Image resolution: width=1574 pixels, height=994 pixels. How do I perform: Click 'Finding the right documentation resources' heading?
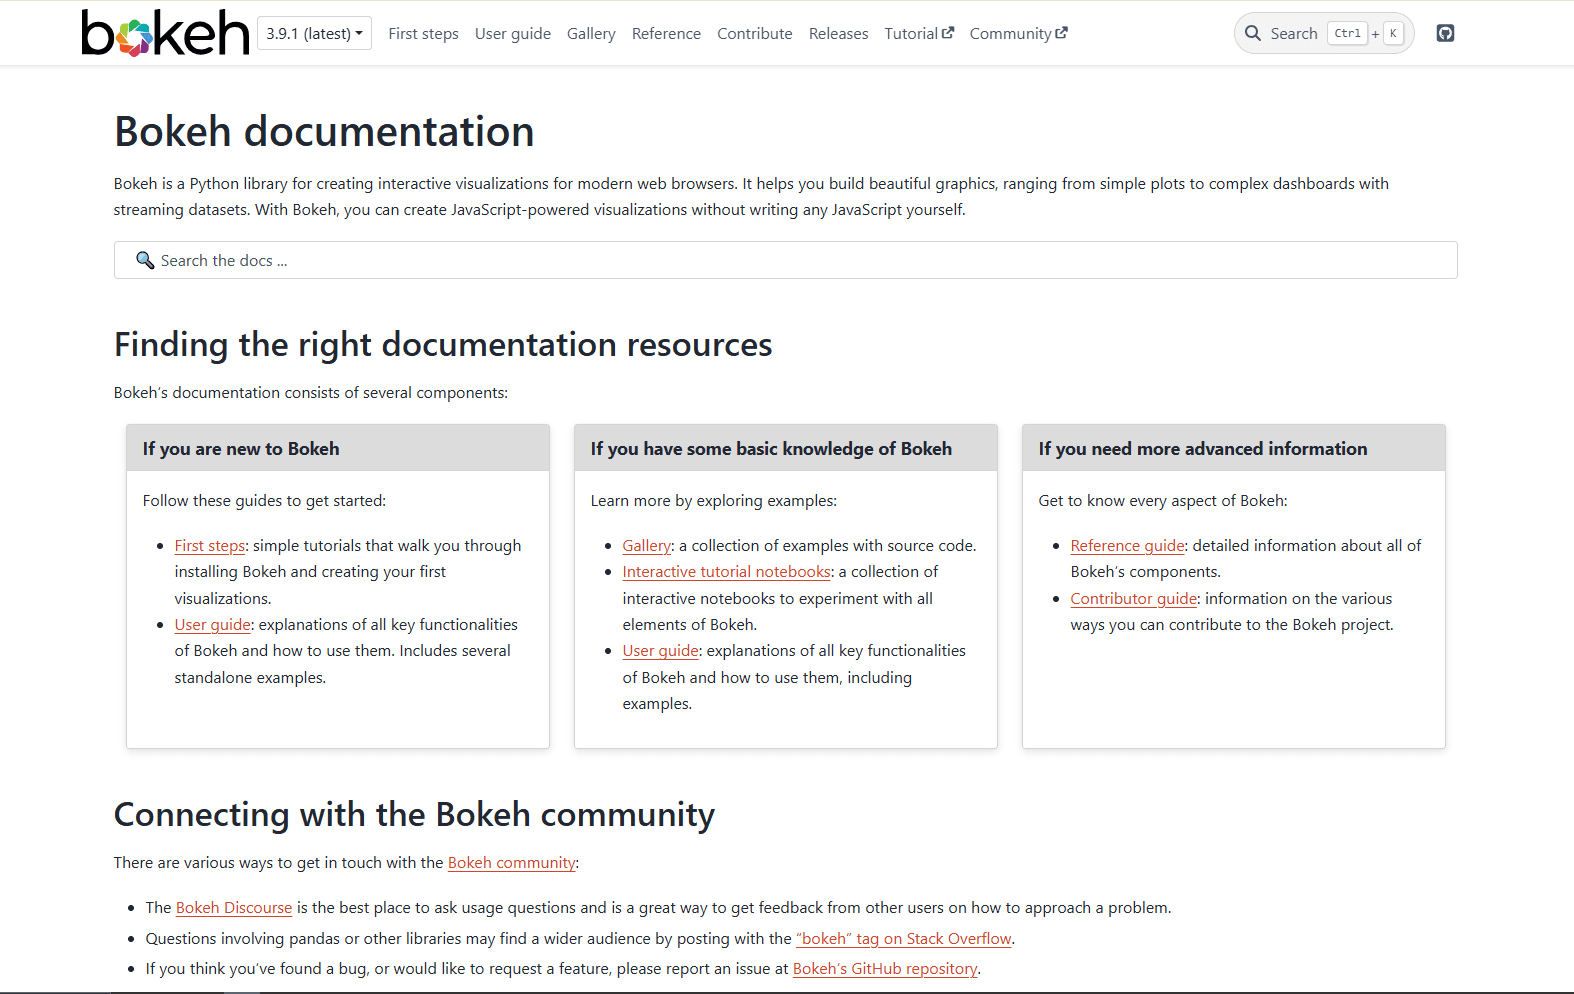click(443, 344)
